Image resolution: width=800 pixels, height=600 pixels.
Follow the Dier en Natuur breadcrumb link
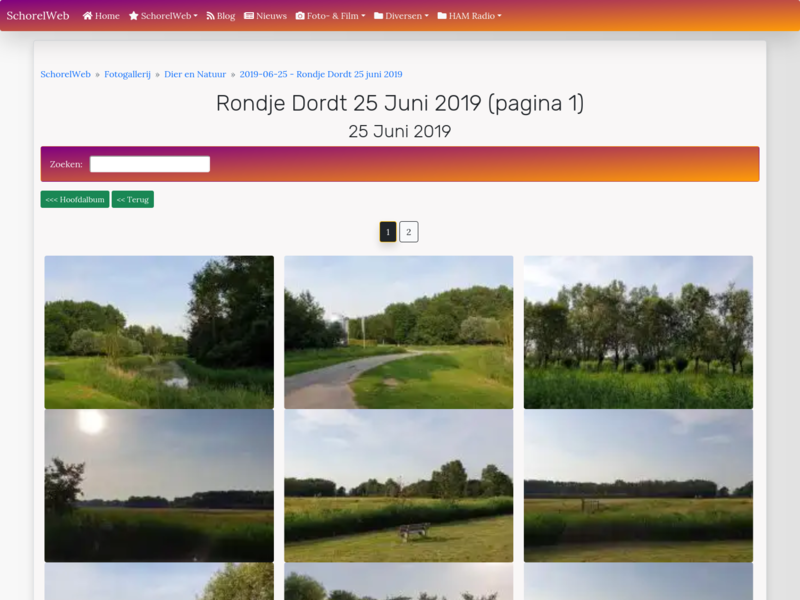(195, 74)
